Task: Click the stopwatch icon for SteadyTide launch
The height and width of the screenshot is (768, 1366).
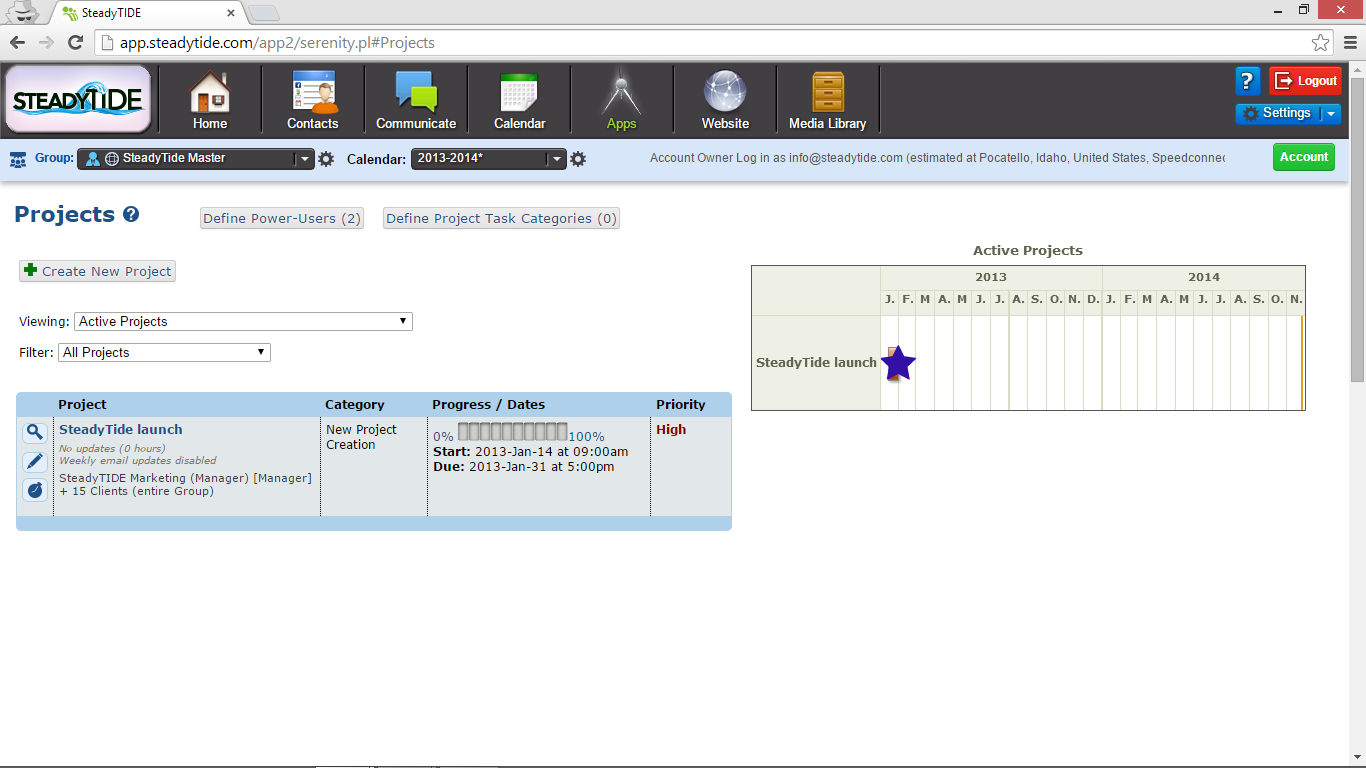Action: pos(35,490)
